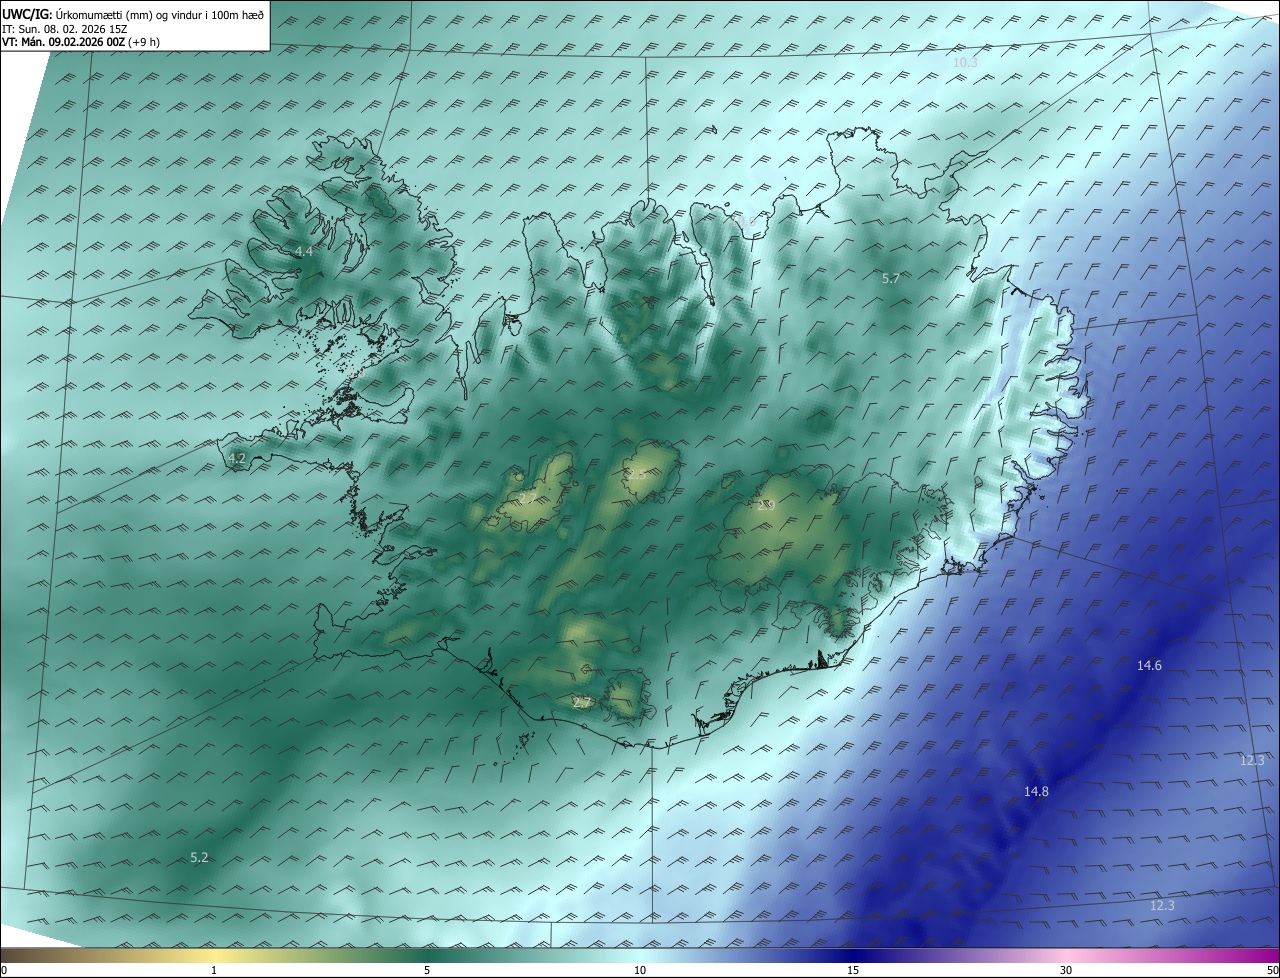Click the 14.8 value in the blue area
This screenshot has height=978, width=1280.
(1036, 791)
